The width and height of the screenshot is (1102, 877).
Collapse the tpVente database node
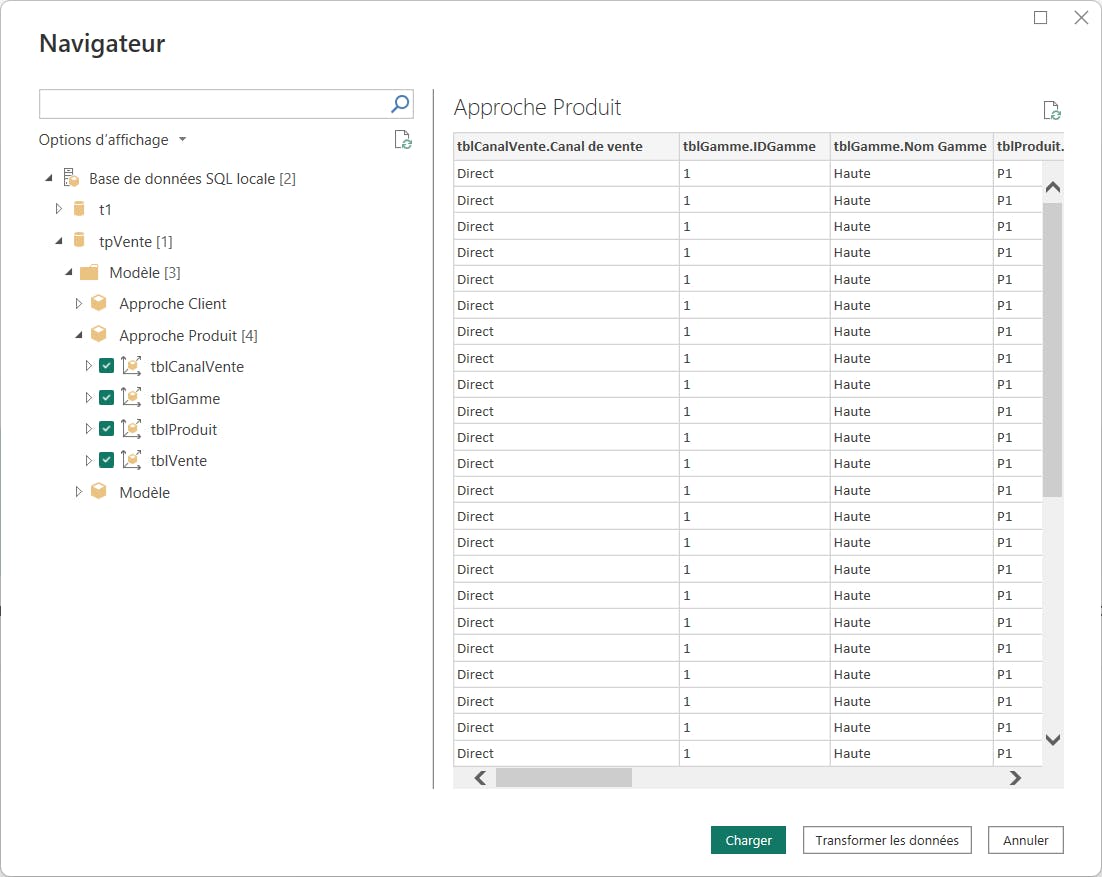coord(59,241)
